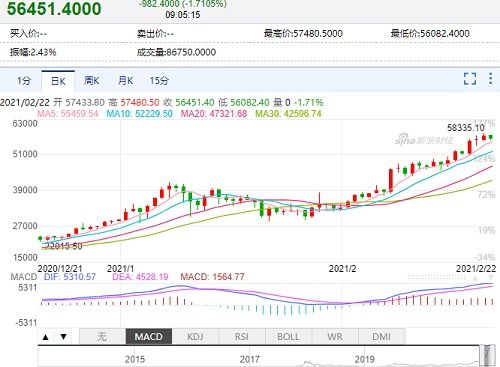Click the up triangle indicator arrow

coord(46,337)
